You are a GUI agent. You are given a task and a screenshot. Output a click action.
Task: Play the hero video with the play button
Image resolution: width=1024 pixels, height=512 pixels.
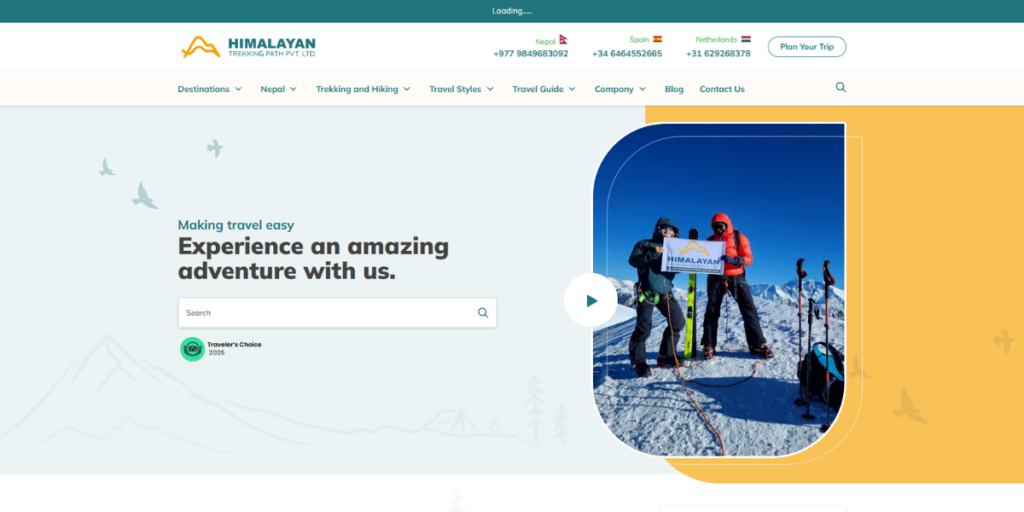click(590, 300)
